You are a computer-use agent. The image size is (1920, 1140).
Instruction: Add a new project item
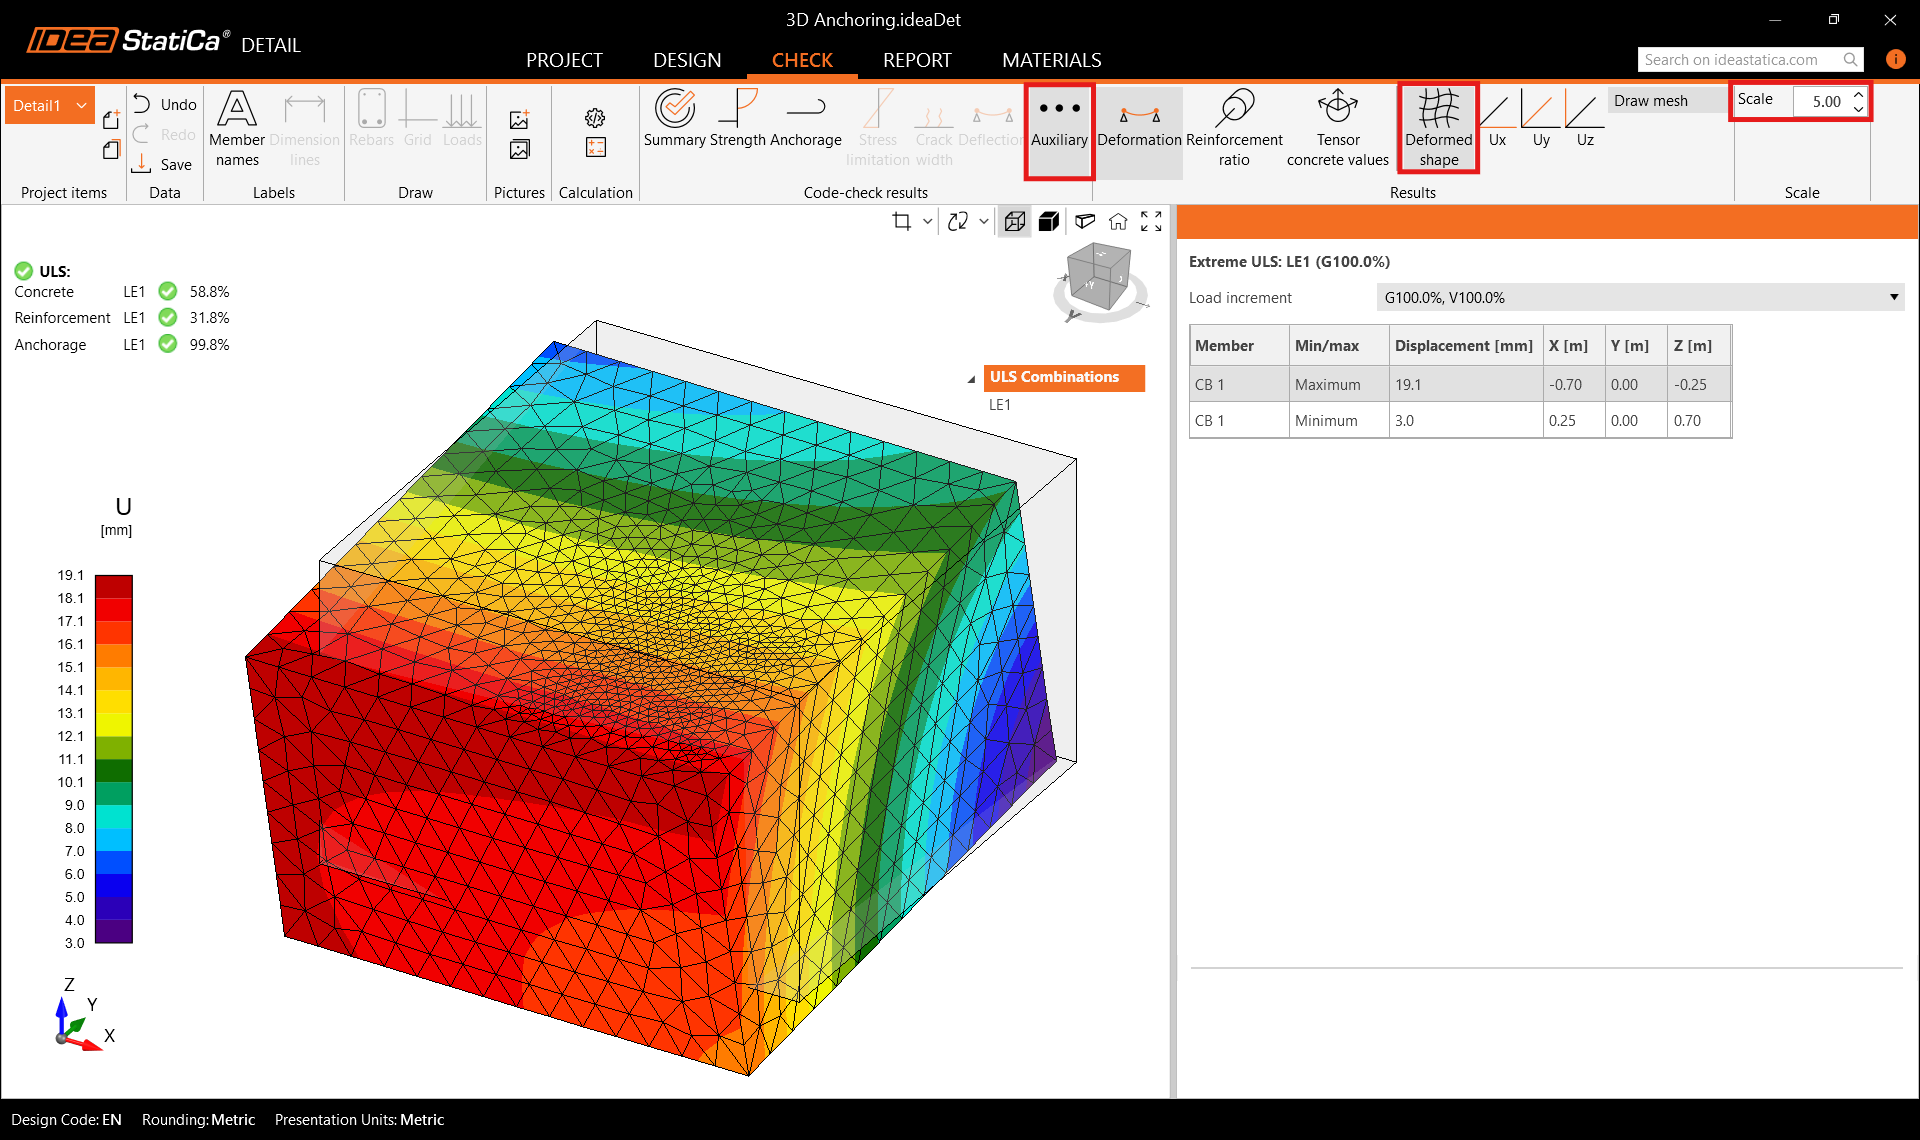(x=111, y=120)
